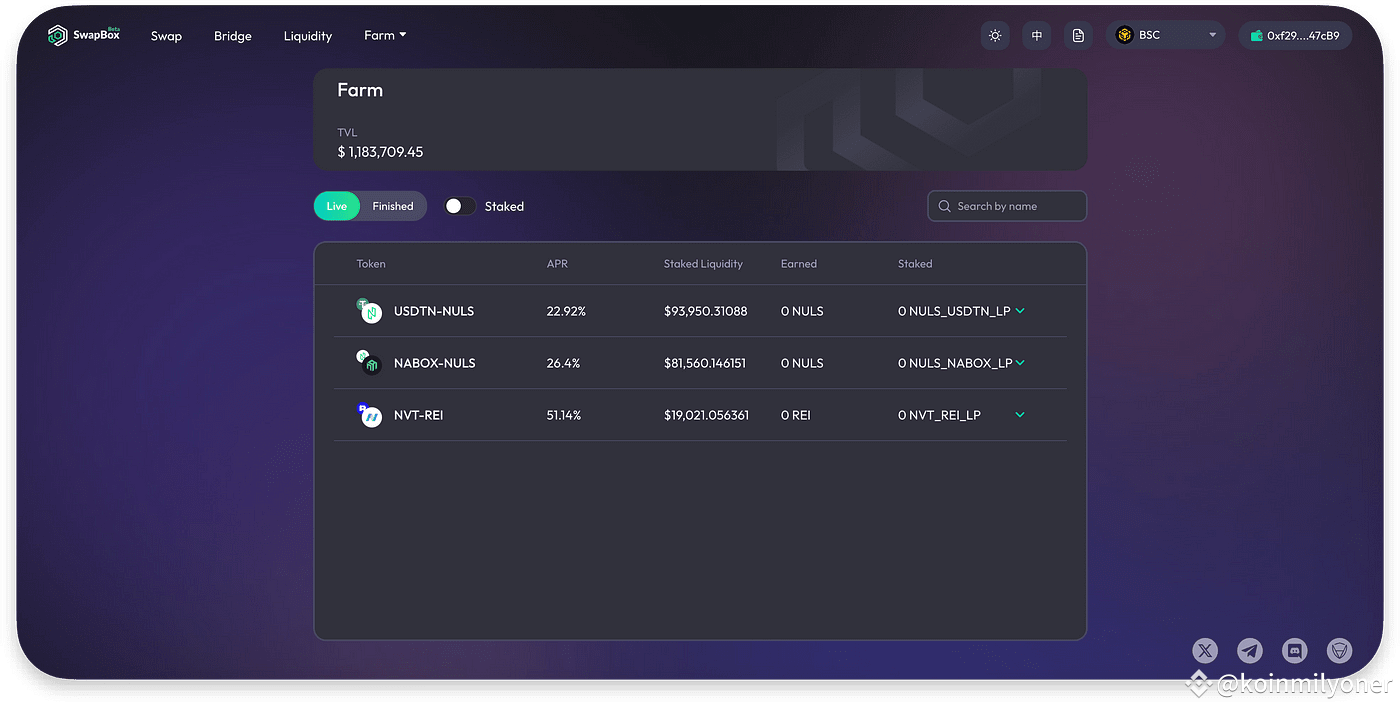Click the 26.4% APR value
Viewport: 1400px width, 707px height.
(563, 363)
